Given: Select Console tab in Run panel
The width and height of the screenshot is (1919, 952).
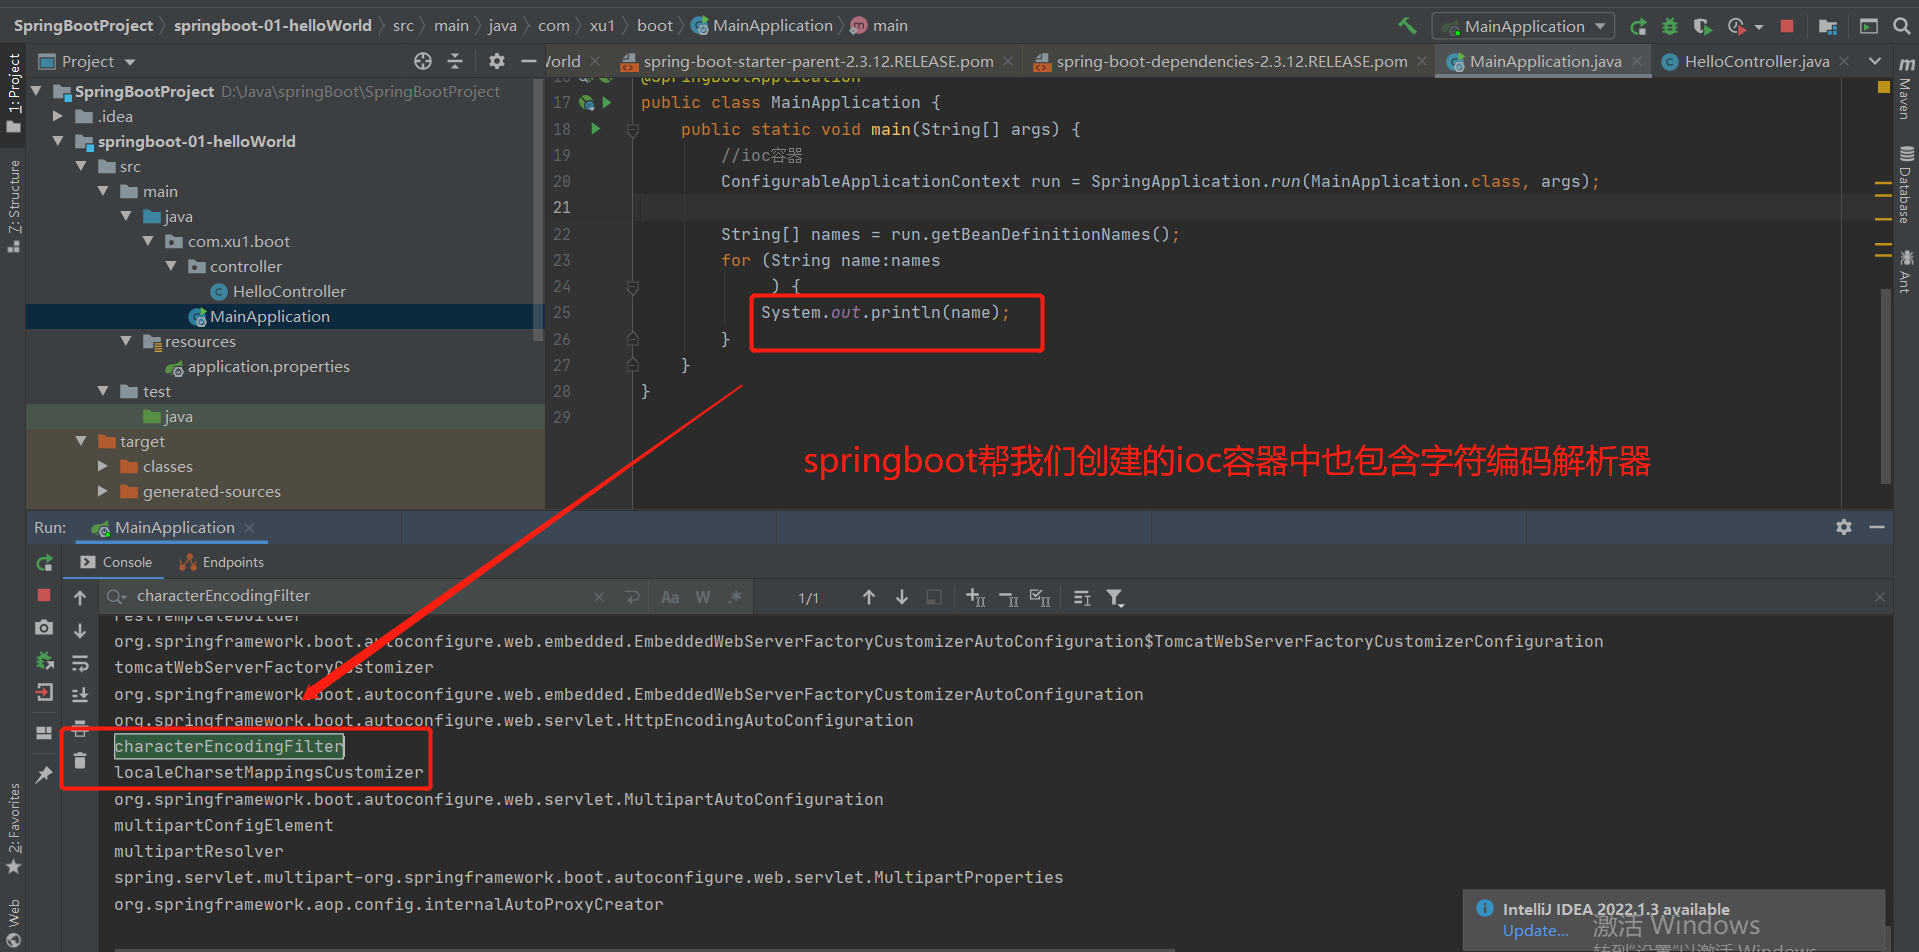Looking at the screenshot, I should [x=117, y=562].
